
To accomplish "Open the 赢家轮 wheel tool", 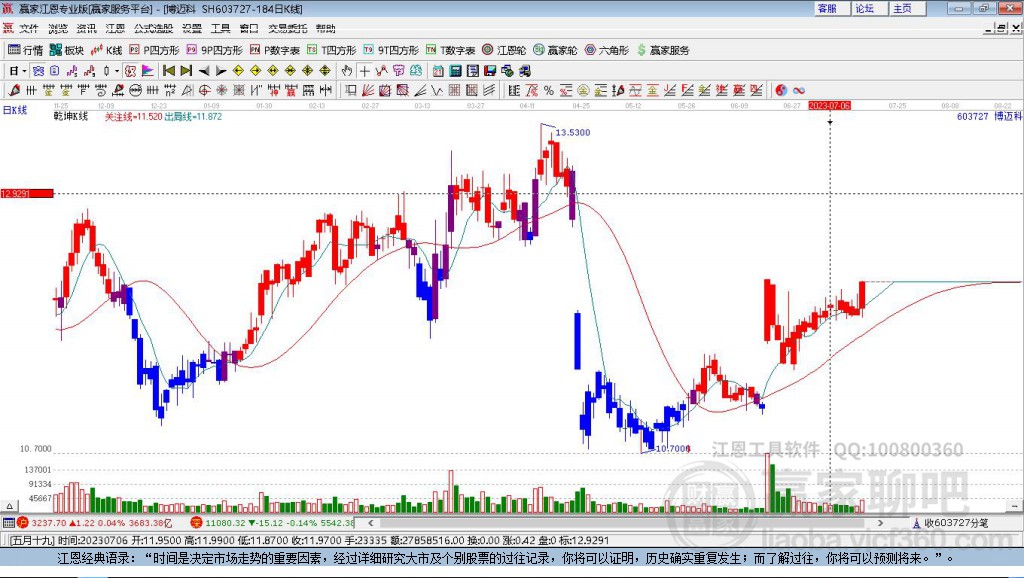I will tap(555, 50).
